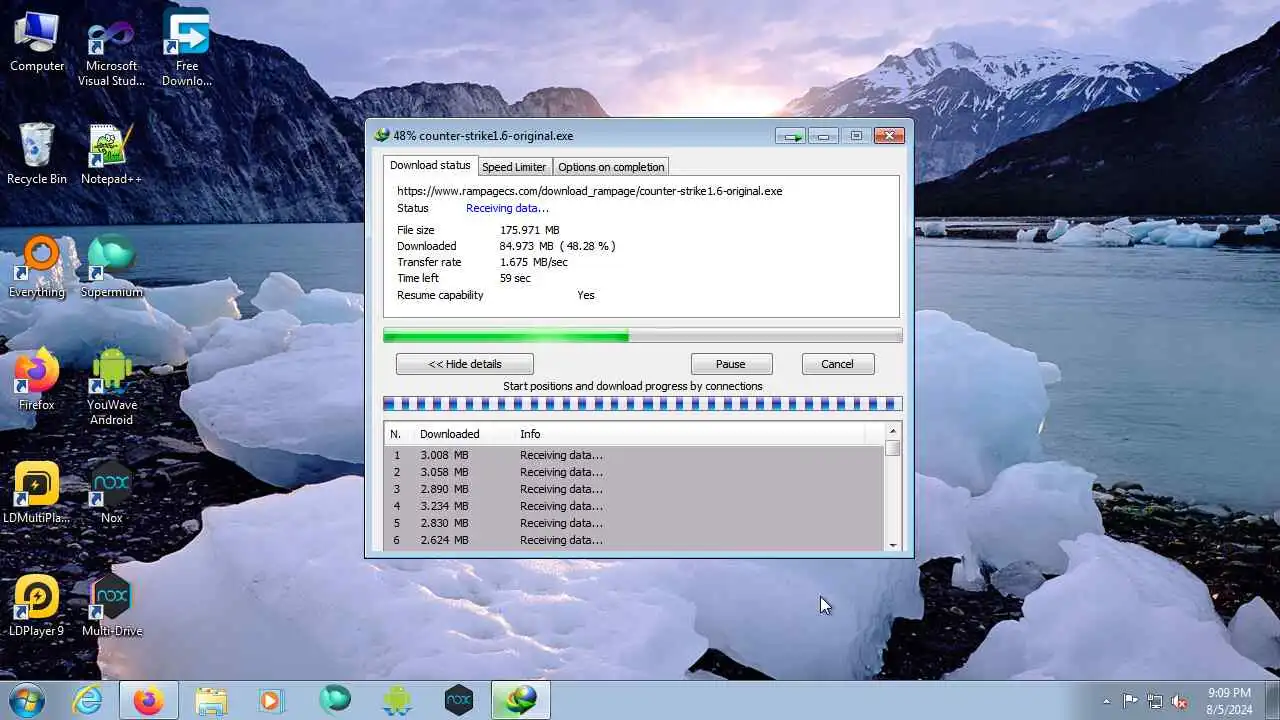Click the 175.971 MB file size value
The height and width of the screenshot is (720, 1280).
pyautogui.click(x=529, y=230)
